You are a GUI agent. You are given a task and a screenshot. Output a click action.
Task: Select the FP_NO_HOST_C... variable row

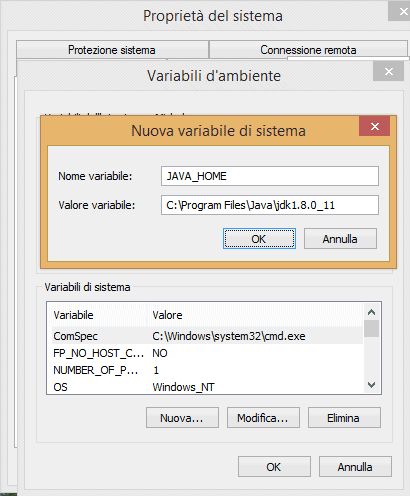coord(207,353)
